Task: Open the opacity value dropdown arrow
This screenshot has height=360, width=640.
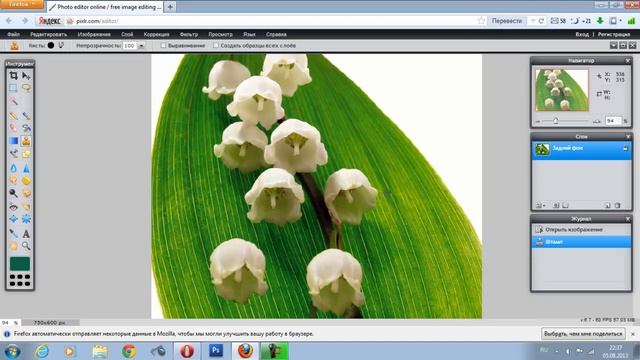Action: [141, 46]
